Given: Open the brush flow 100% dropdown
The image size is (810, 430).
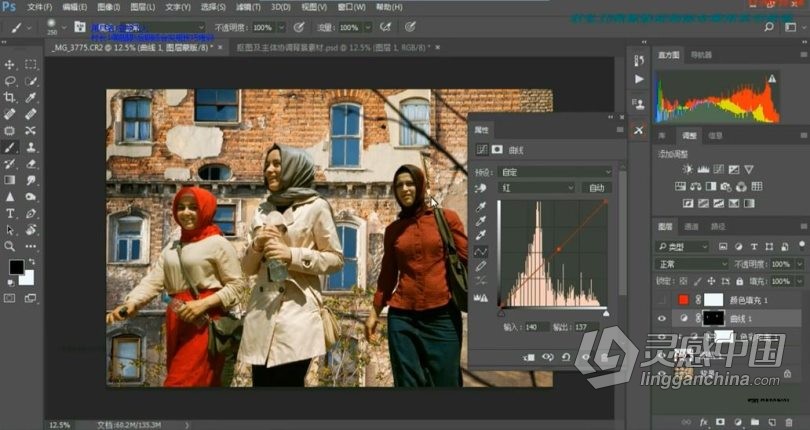Looking at the screenshot, I should (x=368, y=27).
